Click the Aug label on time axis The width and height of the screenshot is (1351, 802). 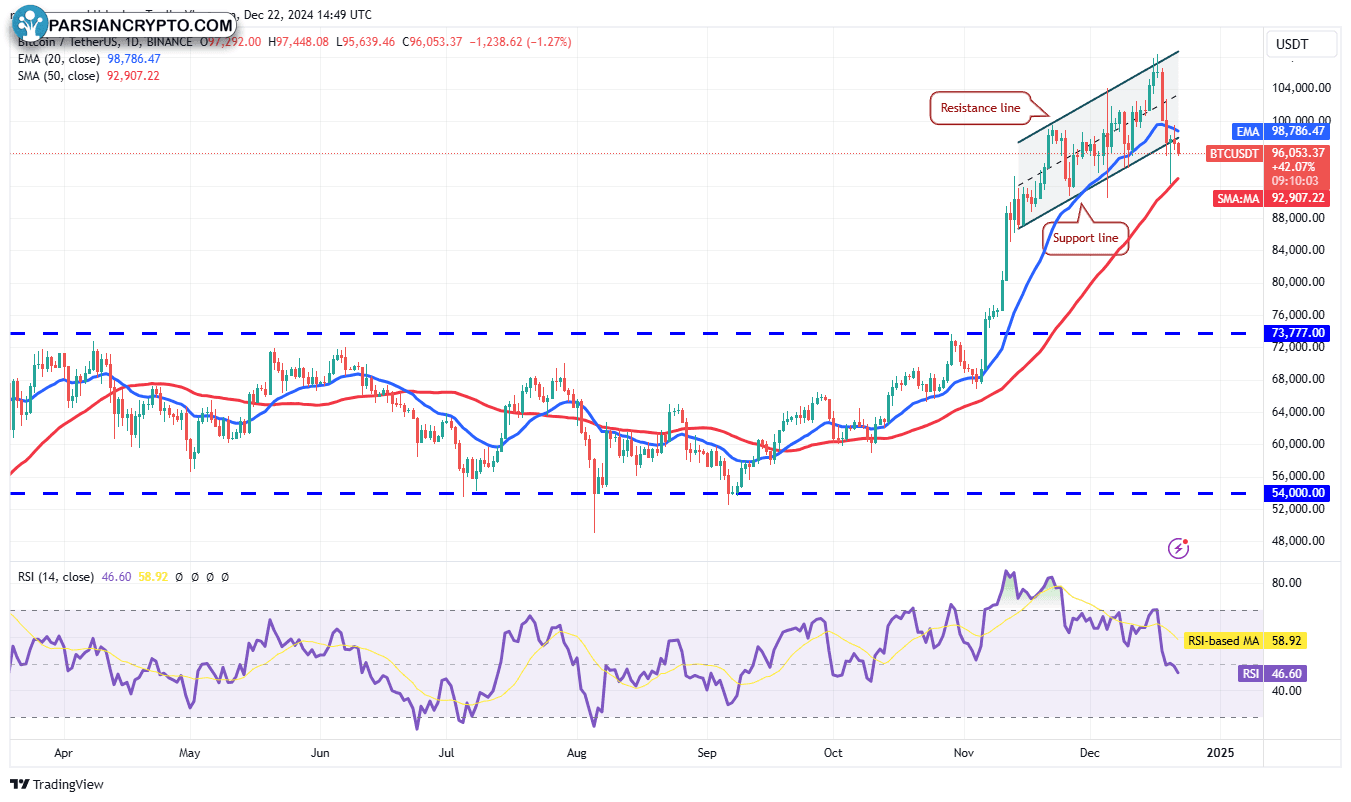click(x=576, y=751)
